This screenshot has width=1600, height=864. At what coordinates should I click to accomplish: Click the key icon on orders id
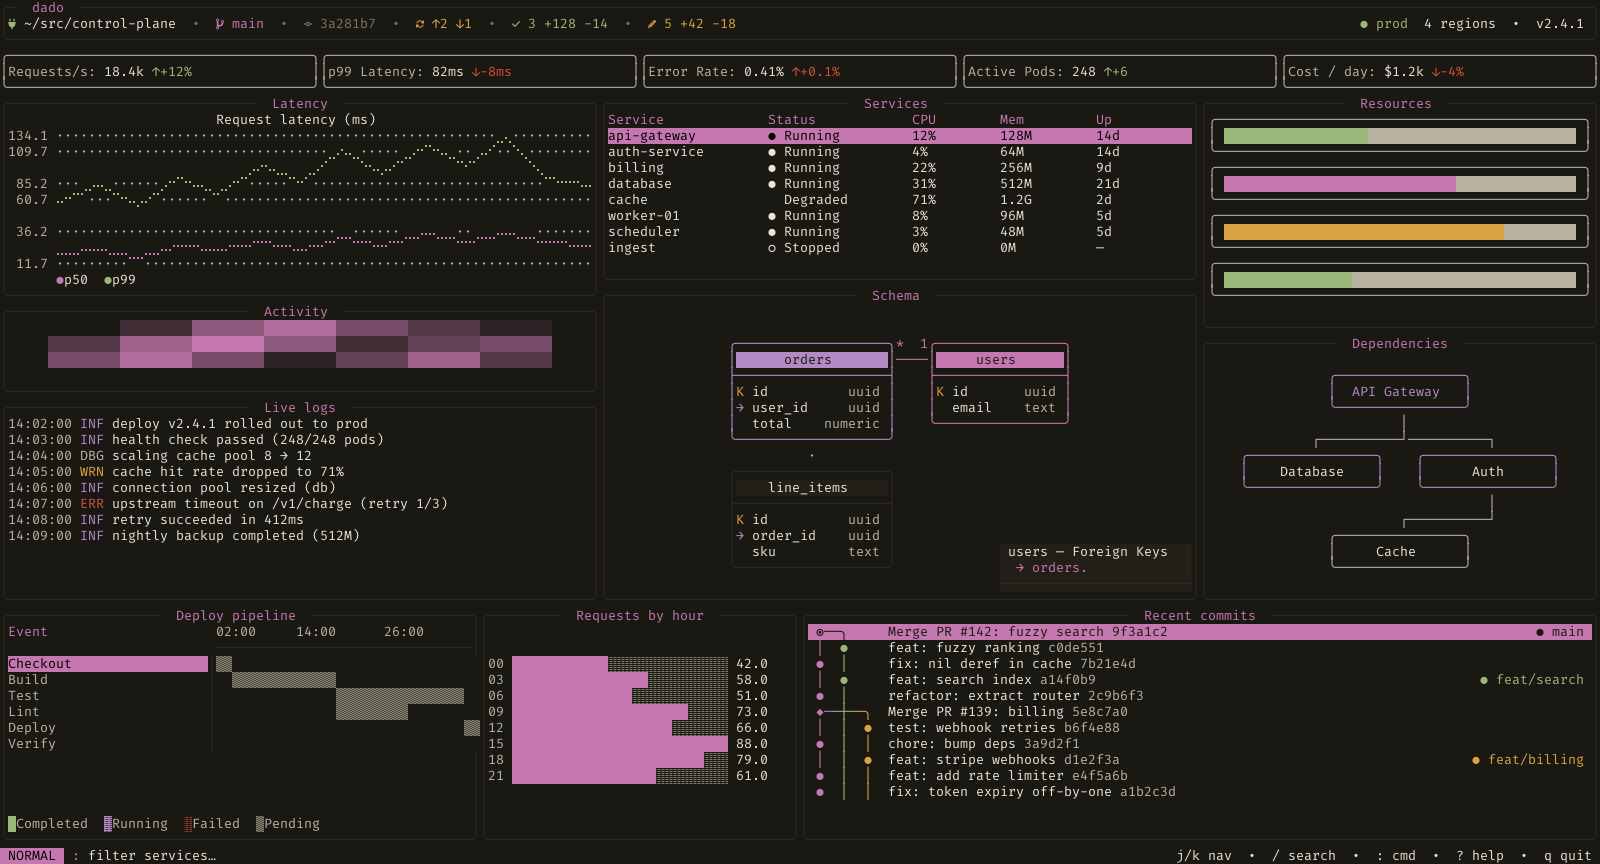coord(740,392)
